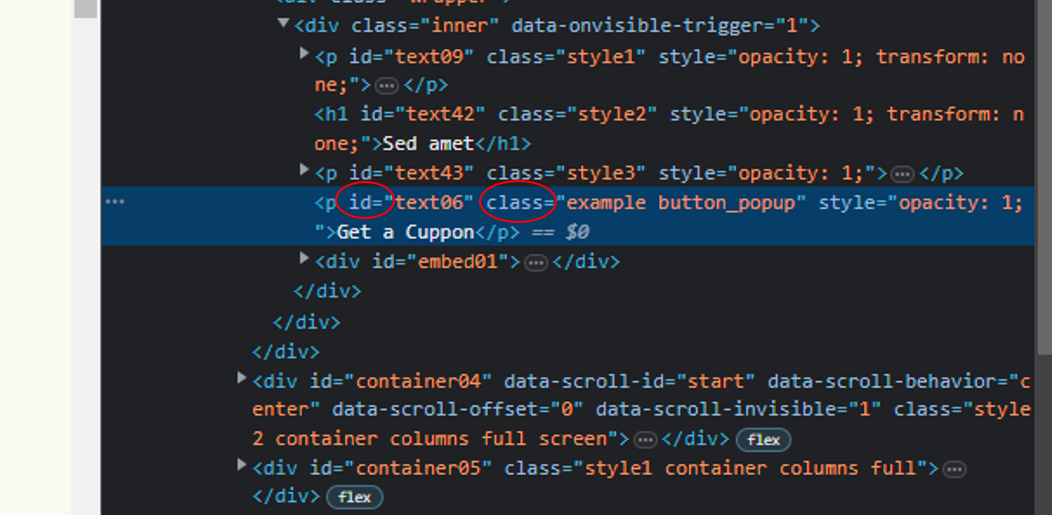Image resolution: width=1052 pixels, height=515 pixels.
Task: Click the ellipsis badge inside div#embed01
Action: point(536,263)
